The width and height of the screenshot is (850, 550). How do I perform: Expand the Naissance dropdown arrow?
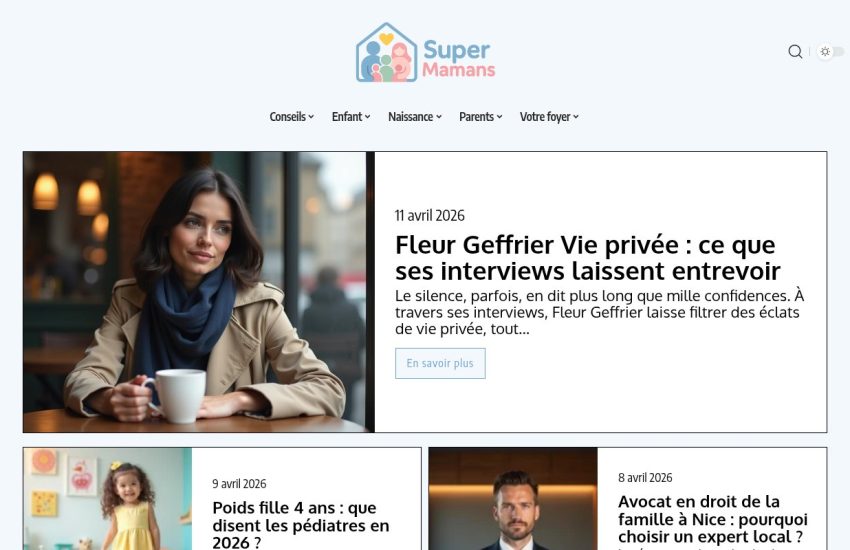pos(439,117)
